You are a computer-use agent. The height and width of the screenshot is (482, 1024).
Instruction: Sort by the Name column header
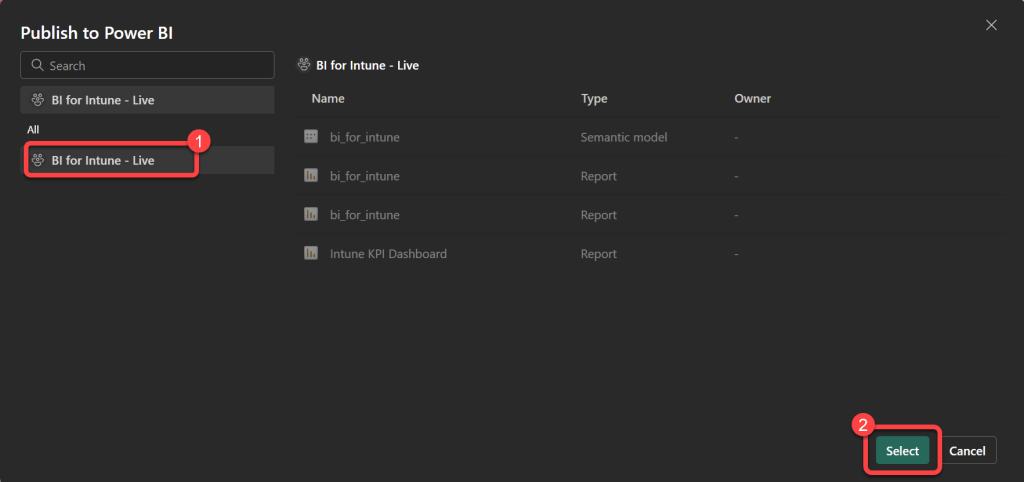(328, 99)
